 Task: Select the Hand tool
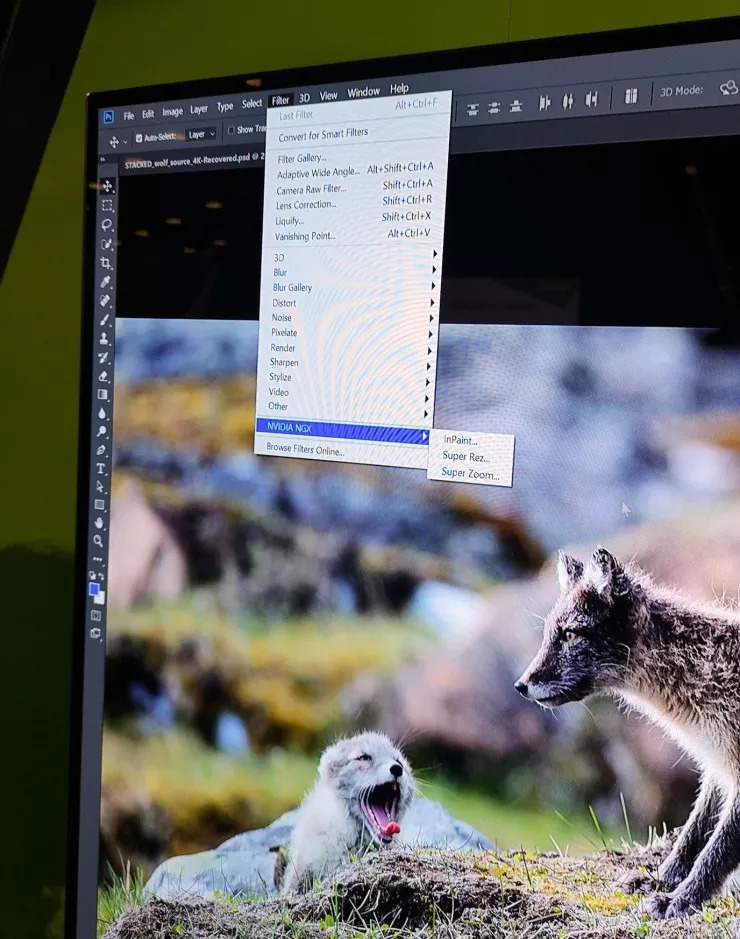coord(99,523)
